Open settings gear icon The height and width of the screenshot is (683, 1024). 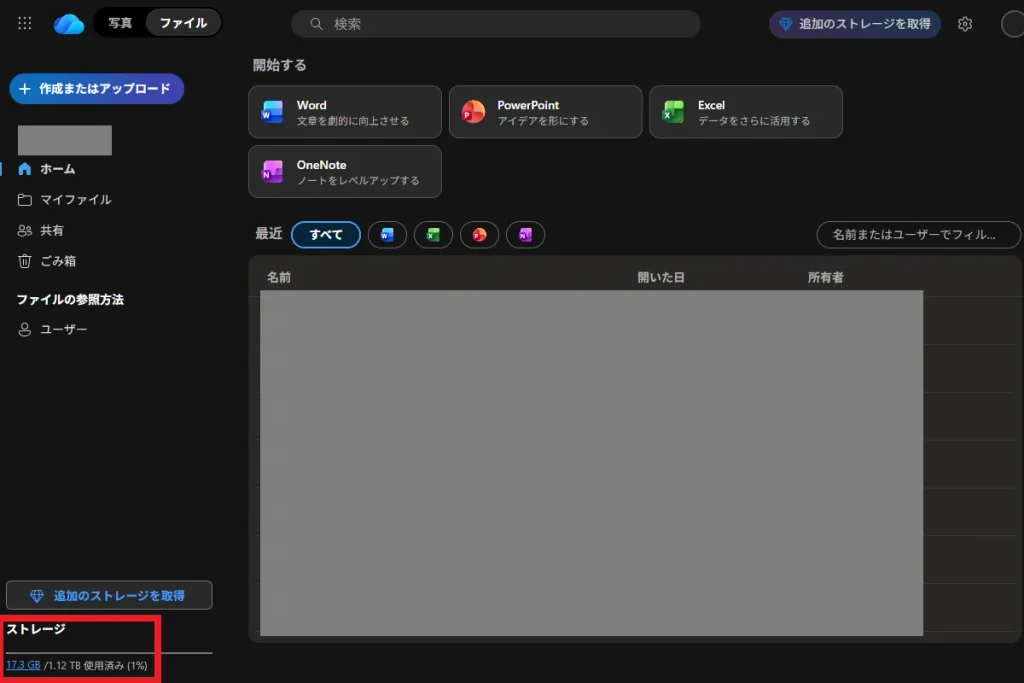[965, 24]
